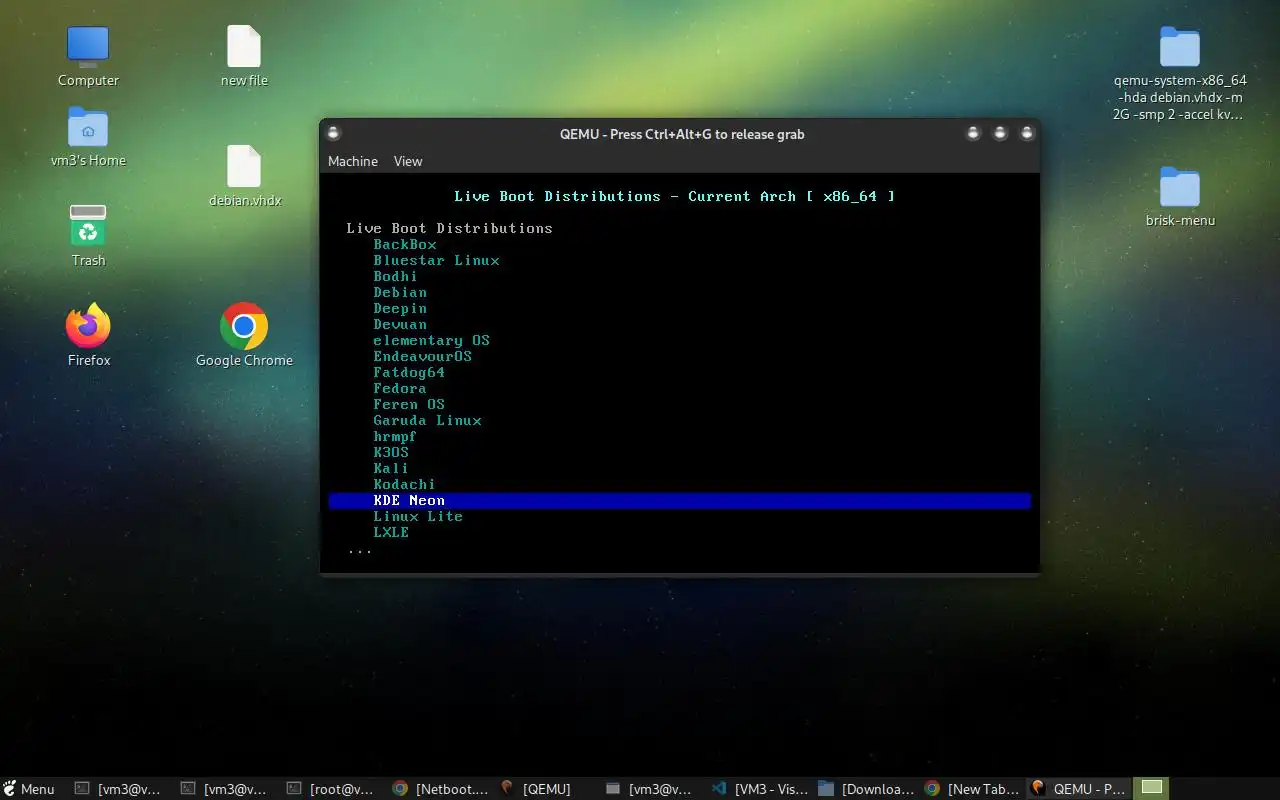Select Bodhi in the boot list
Screen dimensions: 1280x800
(395, 276)
